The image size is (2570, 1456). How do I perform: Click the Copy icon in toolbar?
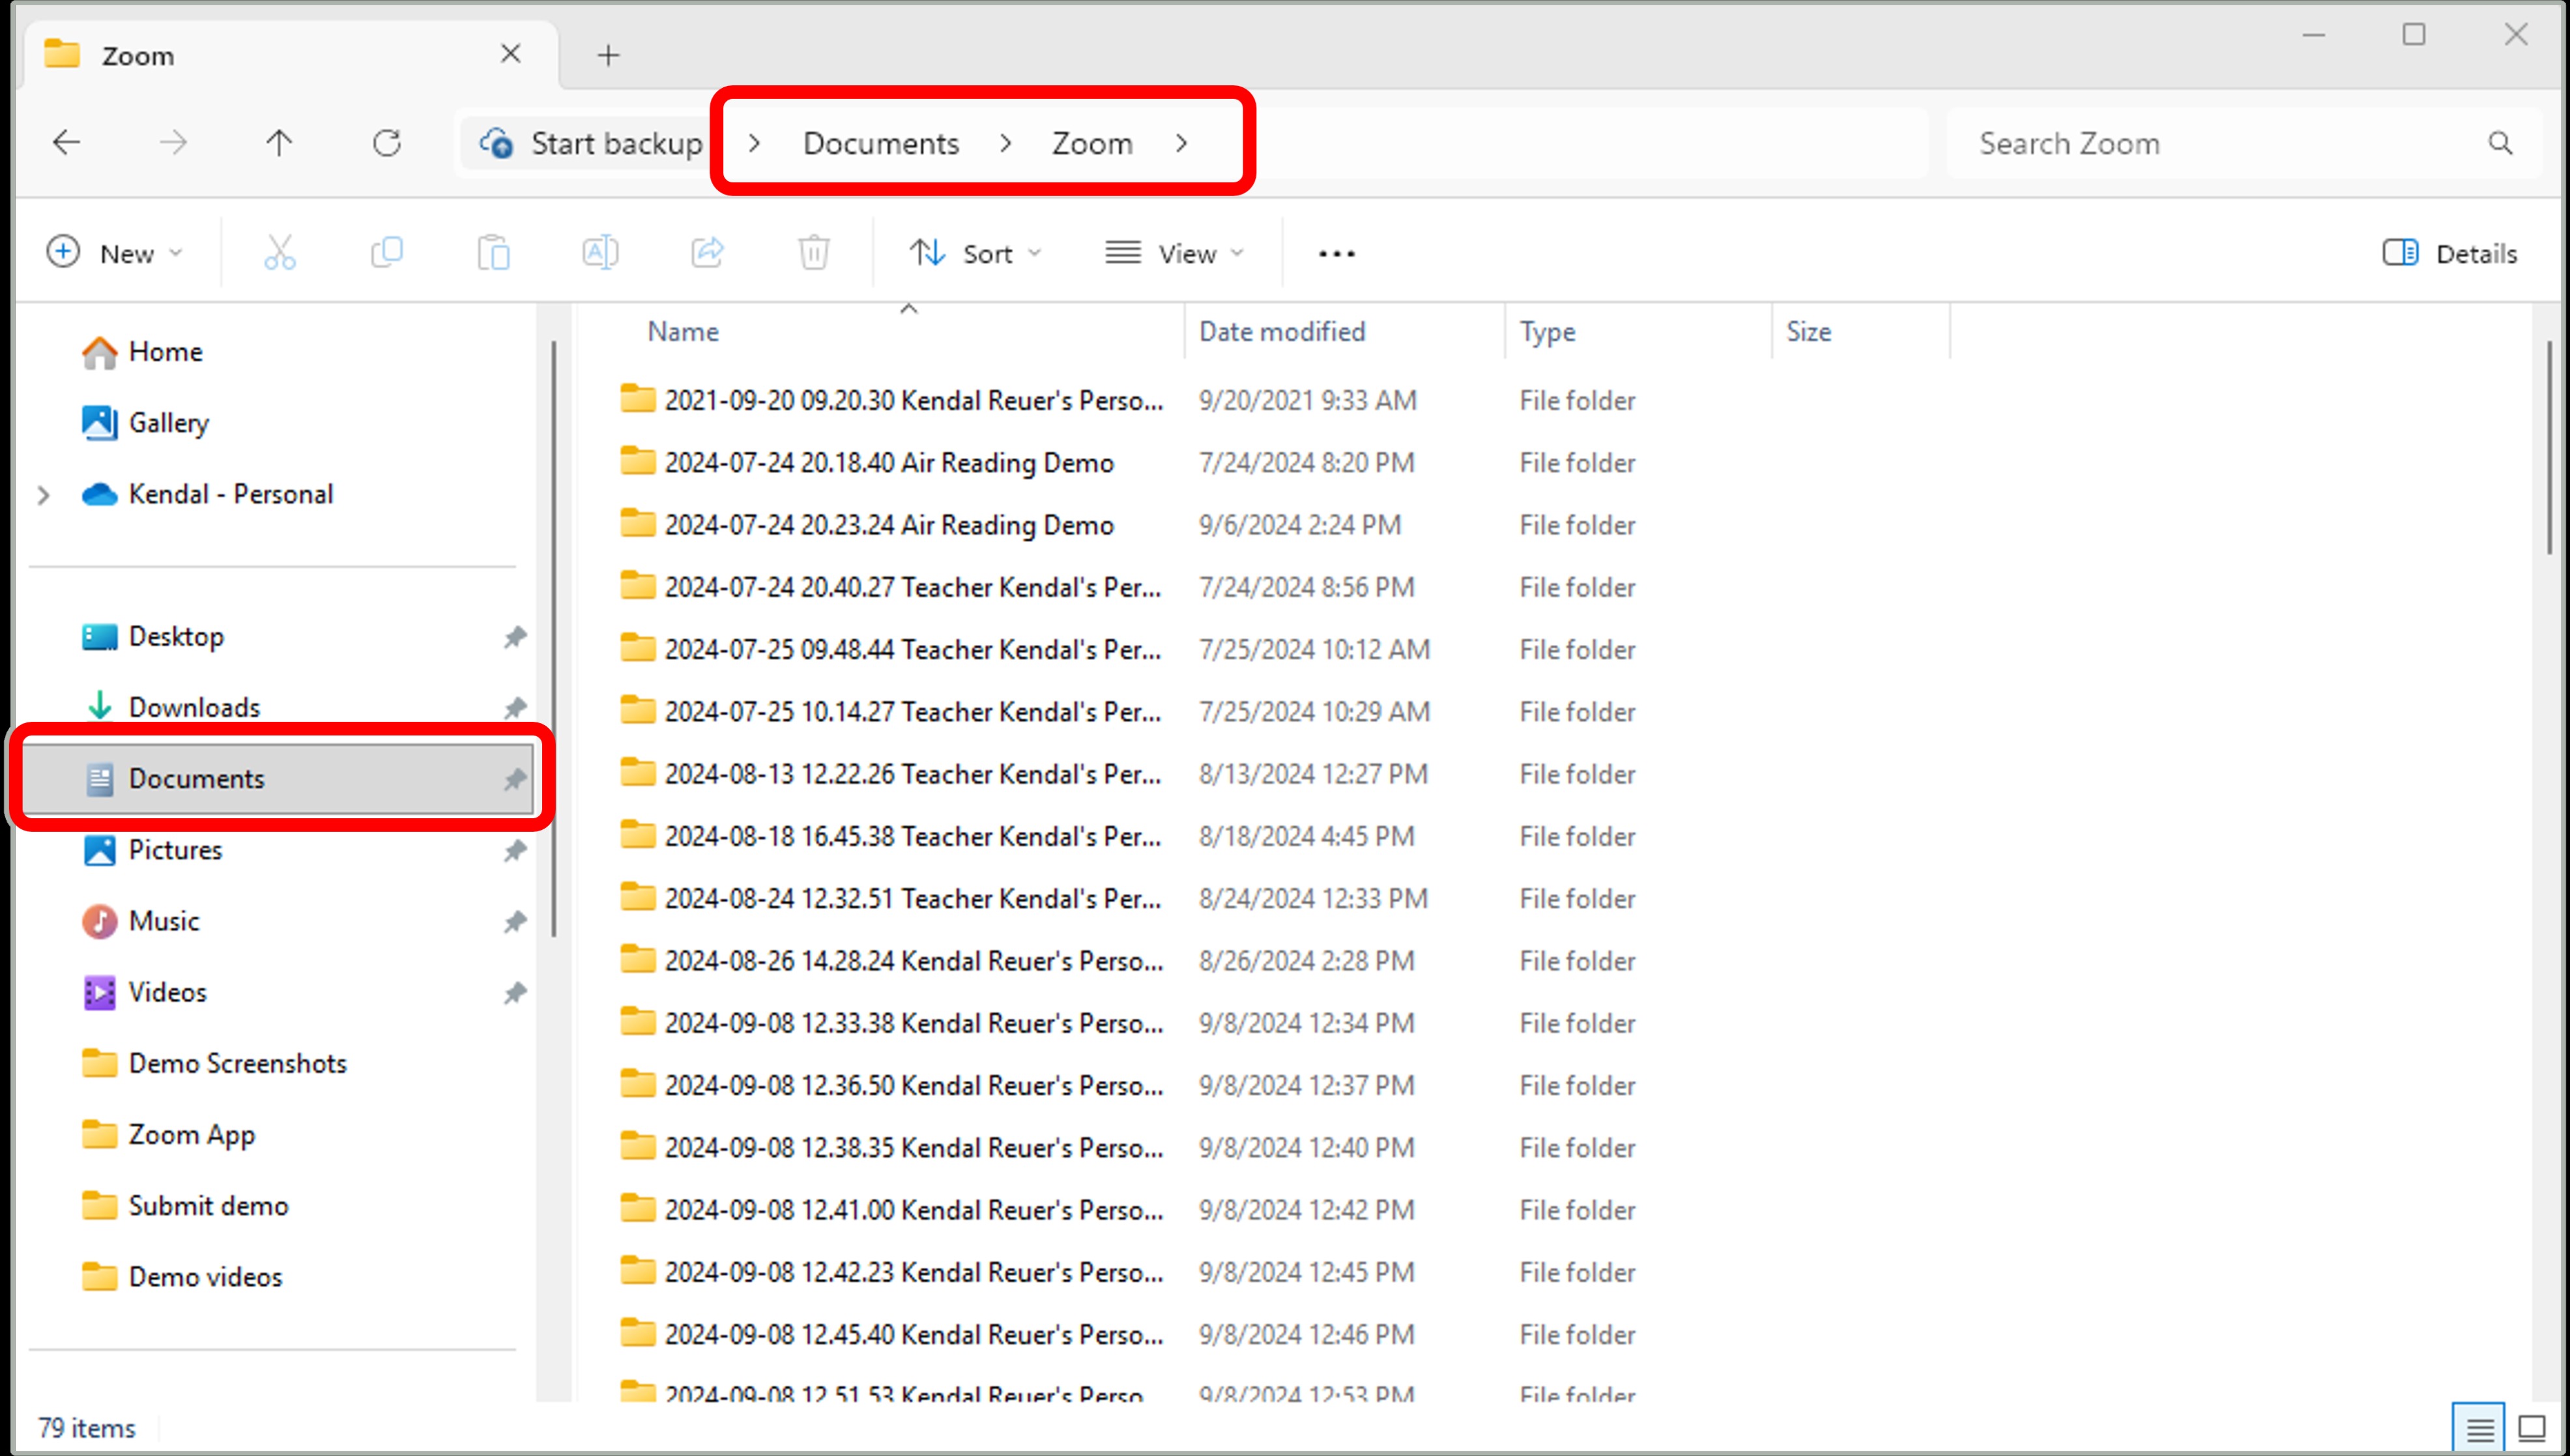[x=387, y=253]
